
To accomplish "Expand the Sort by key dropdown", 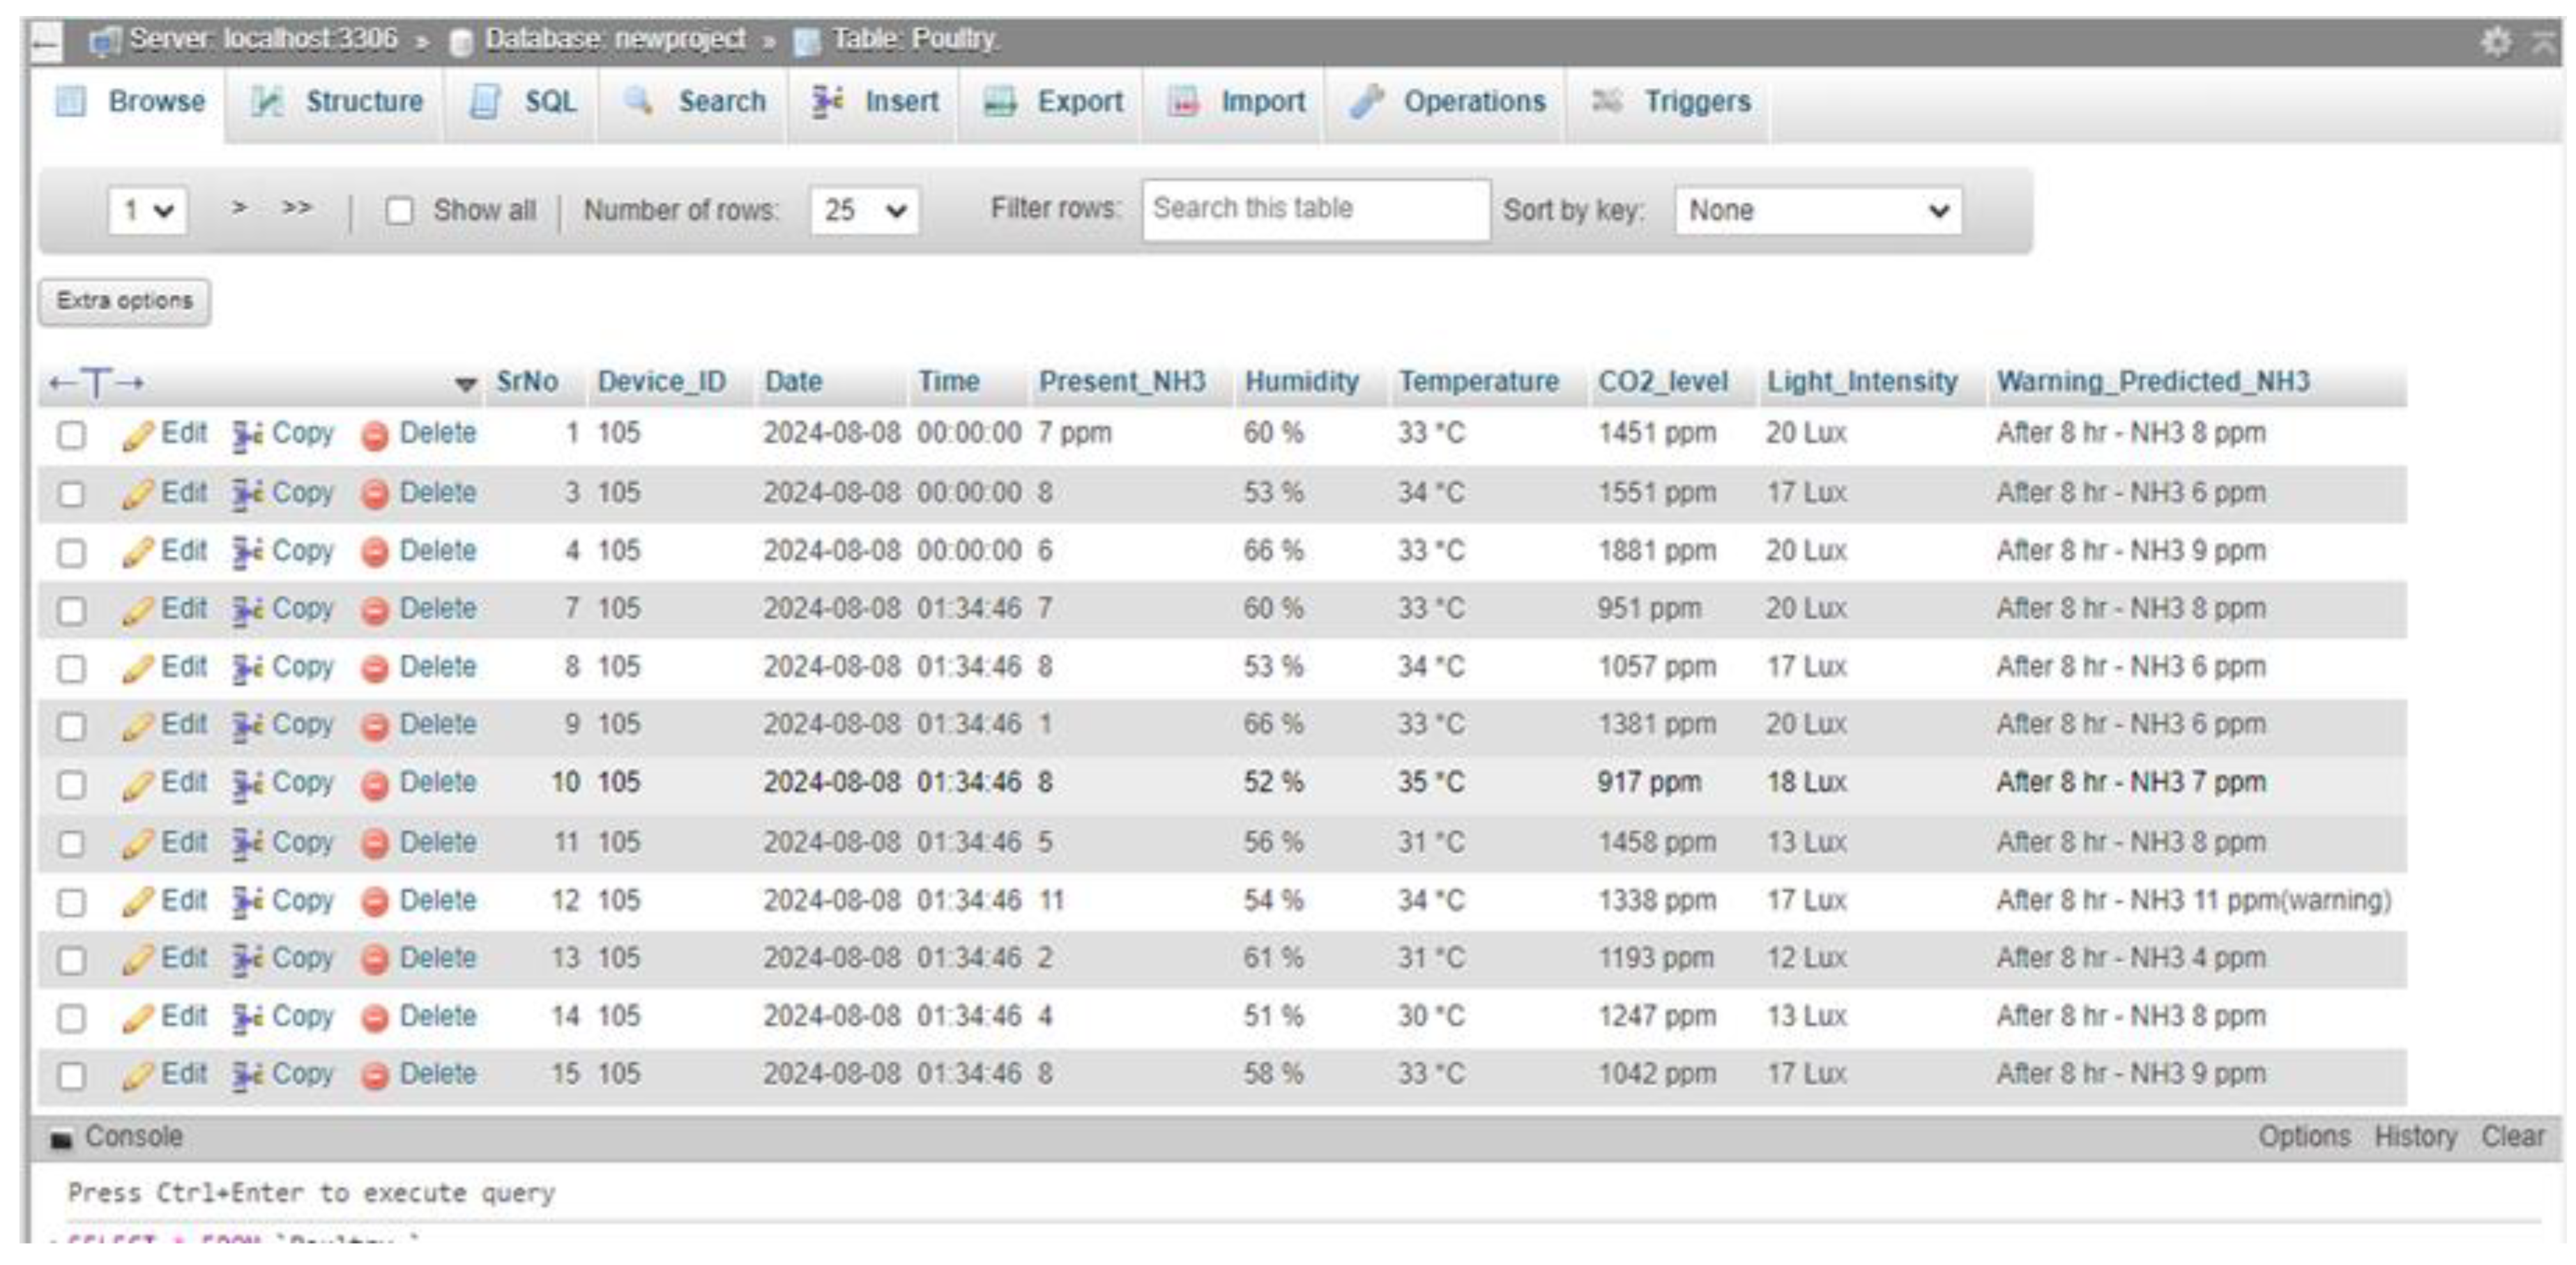I will (1818, 211).
